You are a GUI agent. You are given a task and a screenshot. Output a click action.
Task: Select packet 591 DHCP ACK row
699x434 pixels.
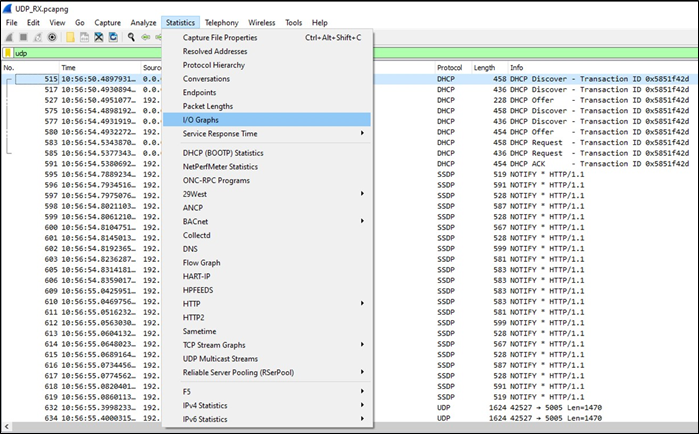(x=350, y=164)
